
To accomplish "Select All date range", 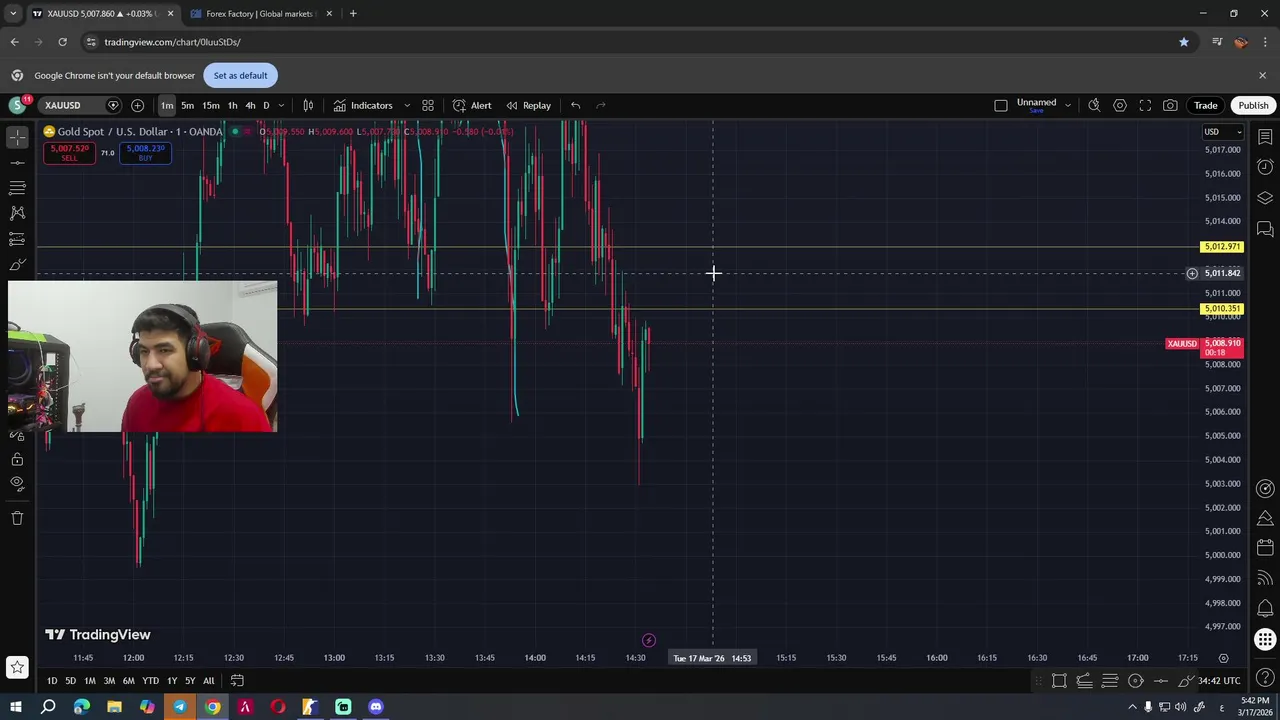I will click(208, 681).
